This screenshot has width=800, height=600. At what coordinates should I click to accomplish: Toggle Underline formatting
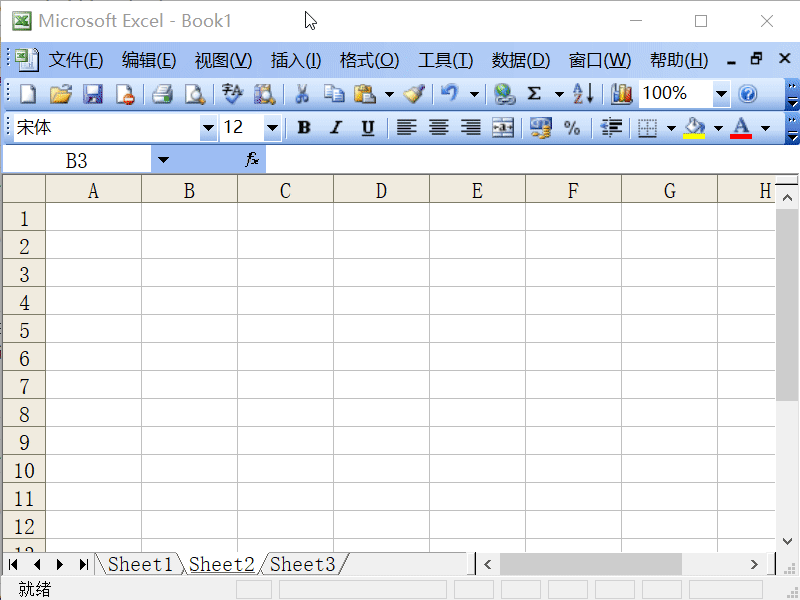click(368, 127)
